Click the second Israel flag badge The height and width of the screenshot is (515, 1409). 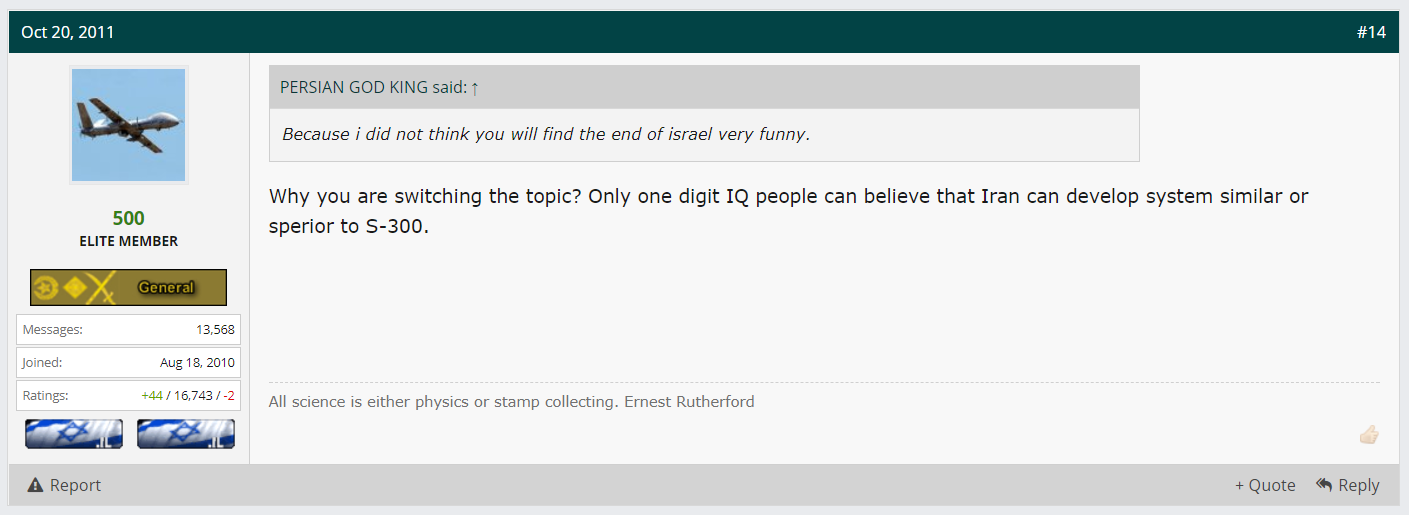coord(186,434)
